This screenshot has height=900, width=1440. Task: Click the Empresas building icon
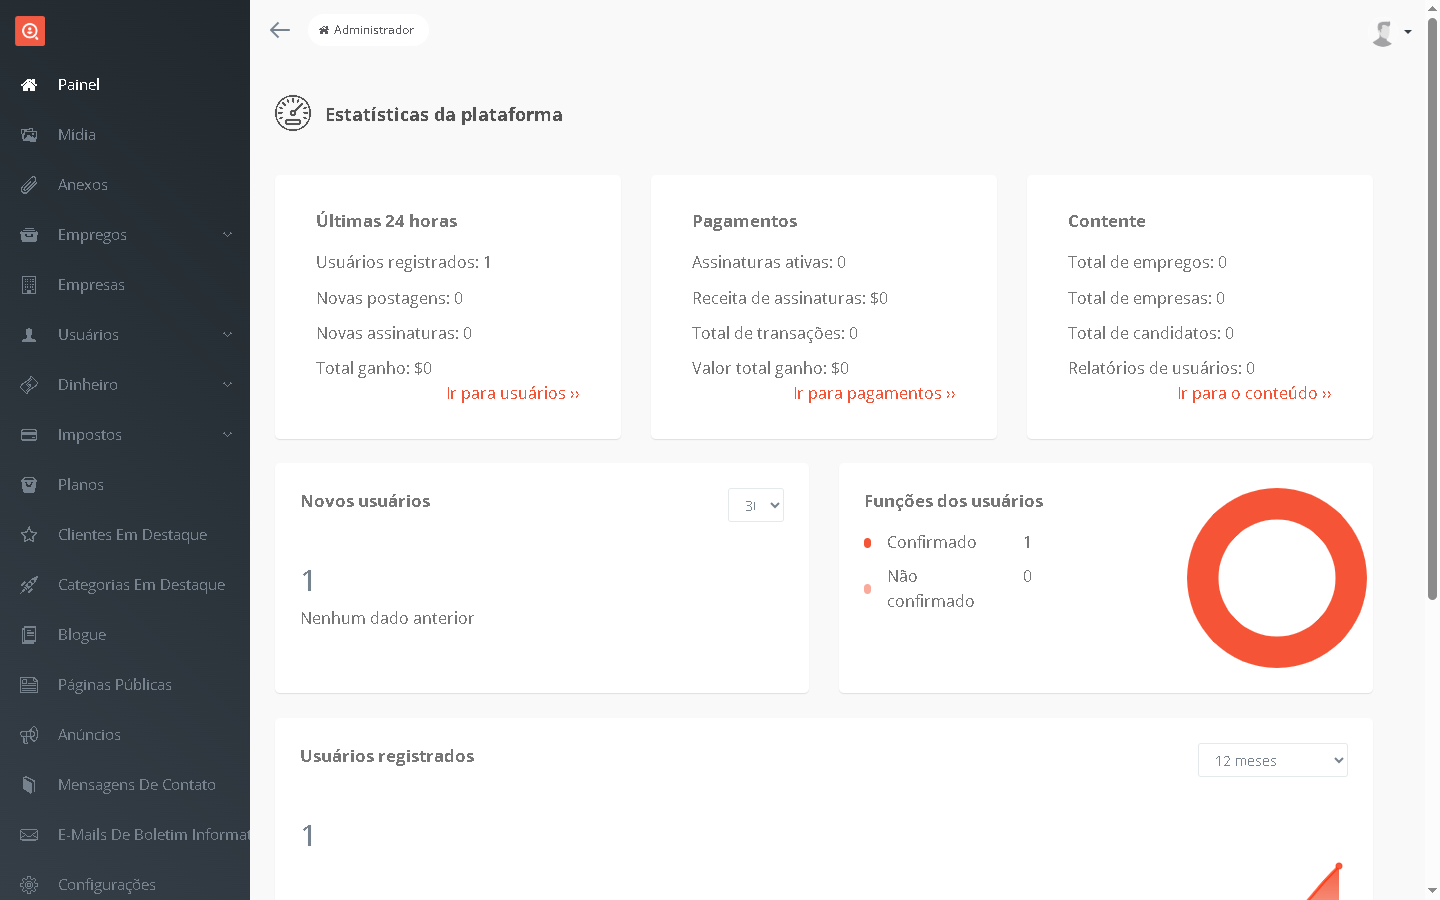pos(29,285)
